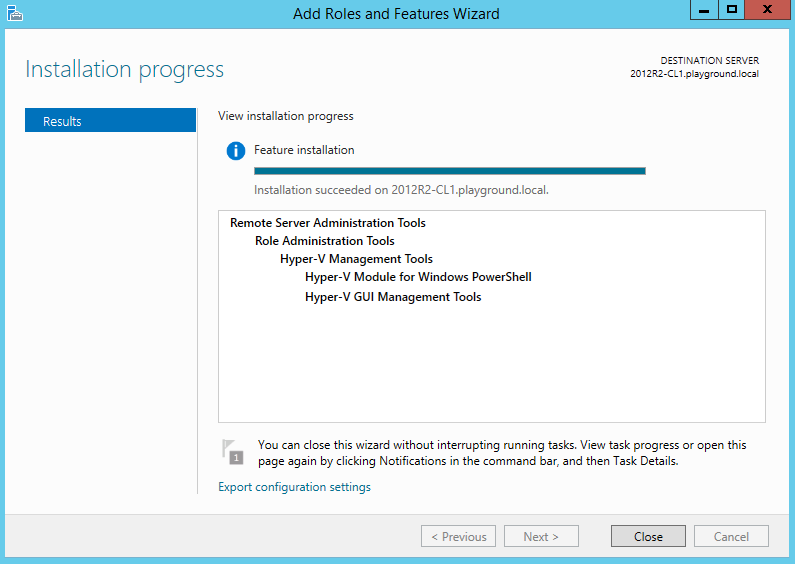Click the Cancel button

731,536
